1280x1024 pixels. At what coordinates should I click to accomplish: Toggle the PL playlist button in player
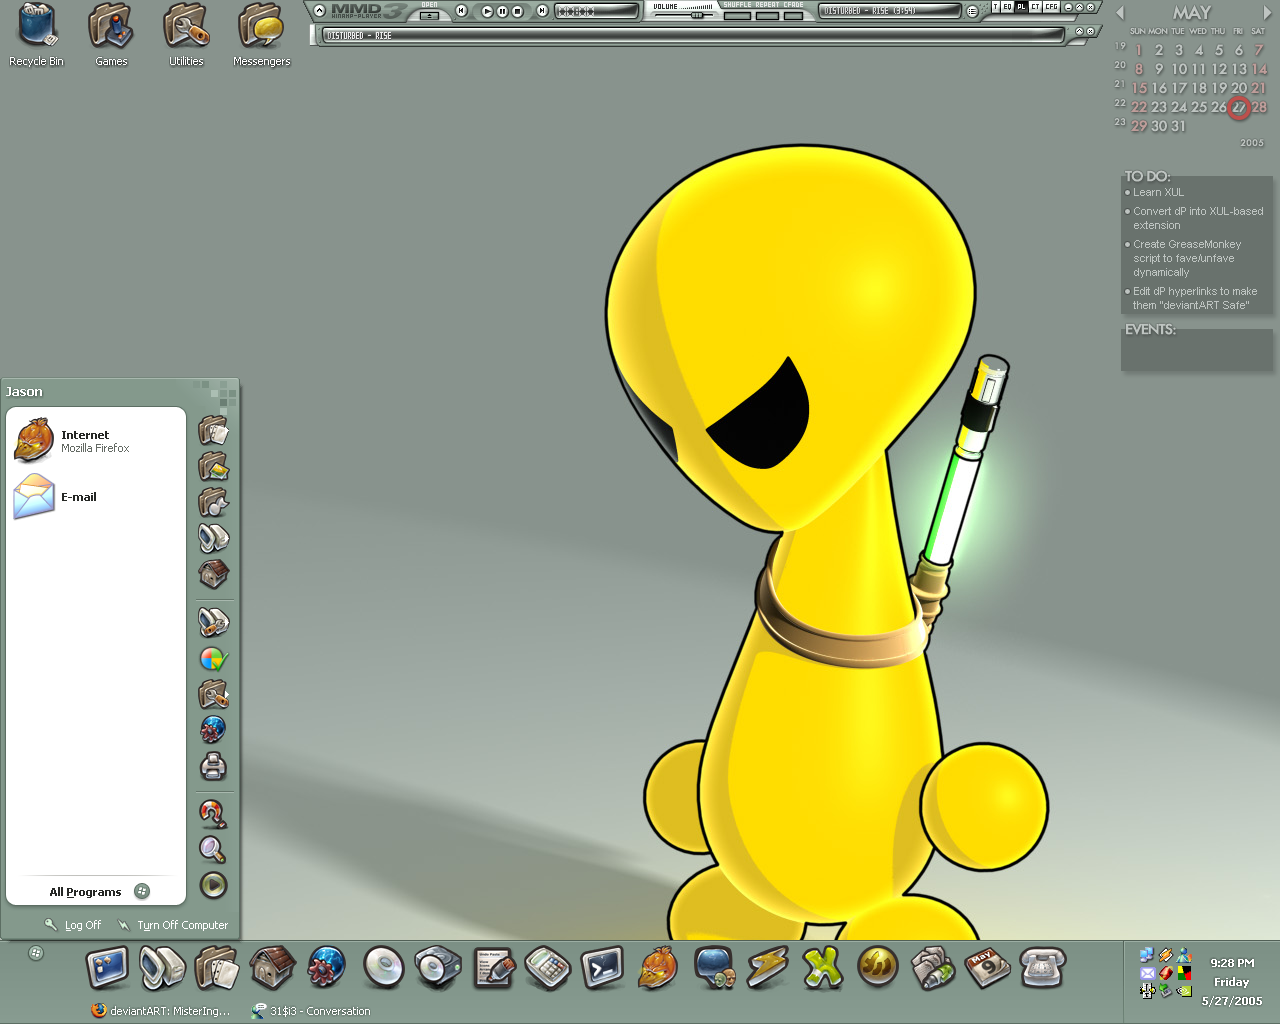[x=1021, y=7]
